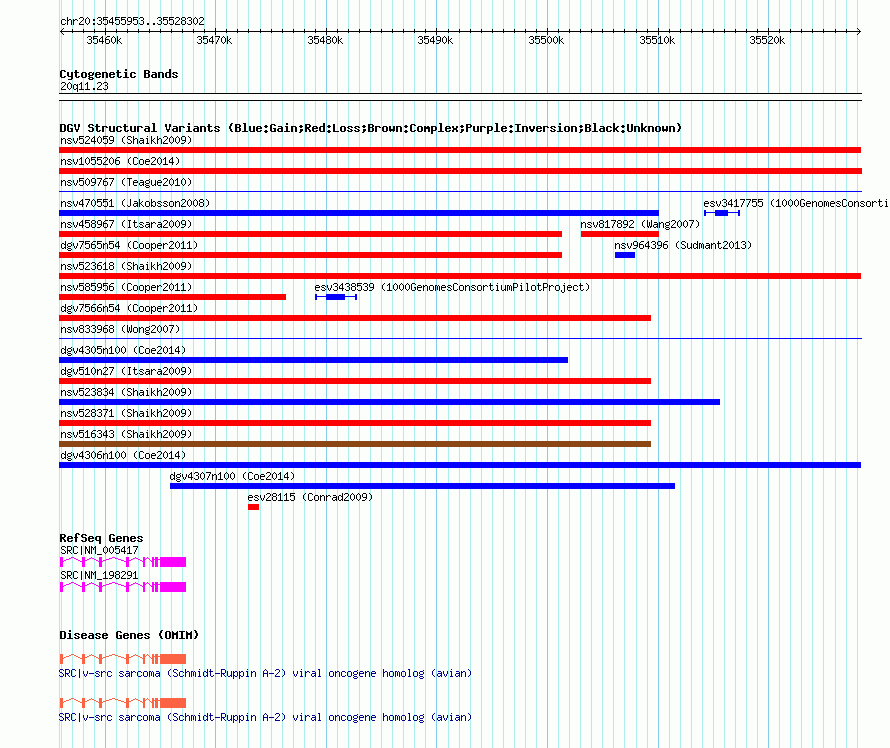Click the chr20:35455953..35528302 coordinate text

pos(132,22)
